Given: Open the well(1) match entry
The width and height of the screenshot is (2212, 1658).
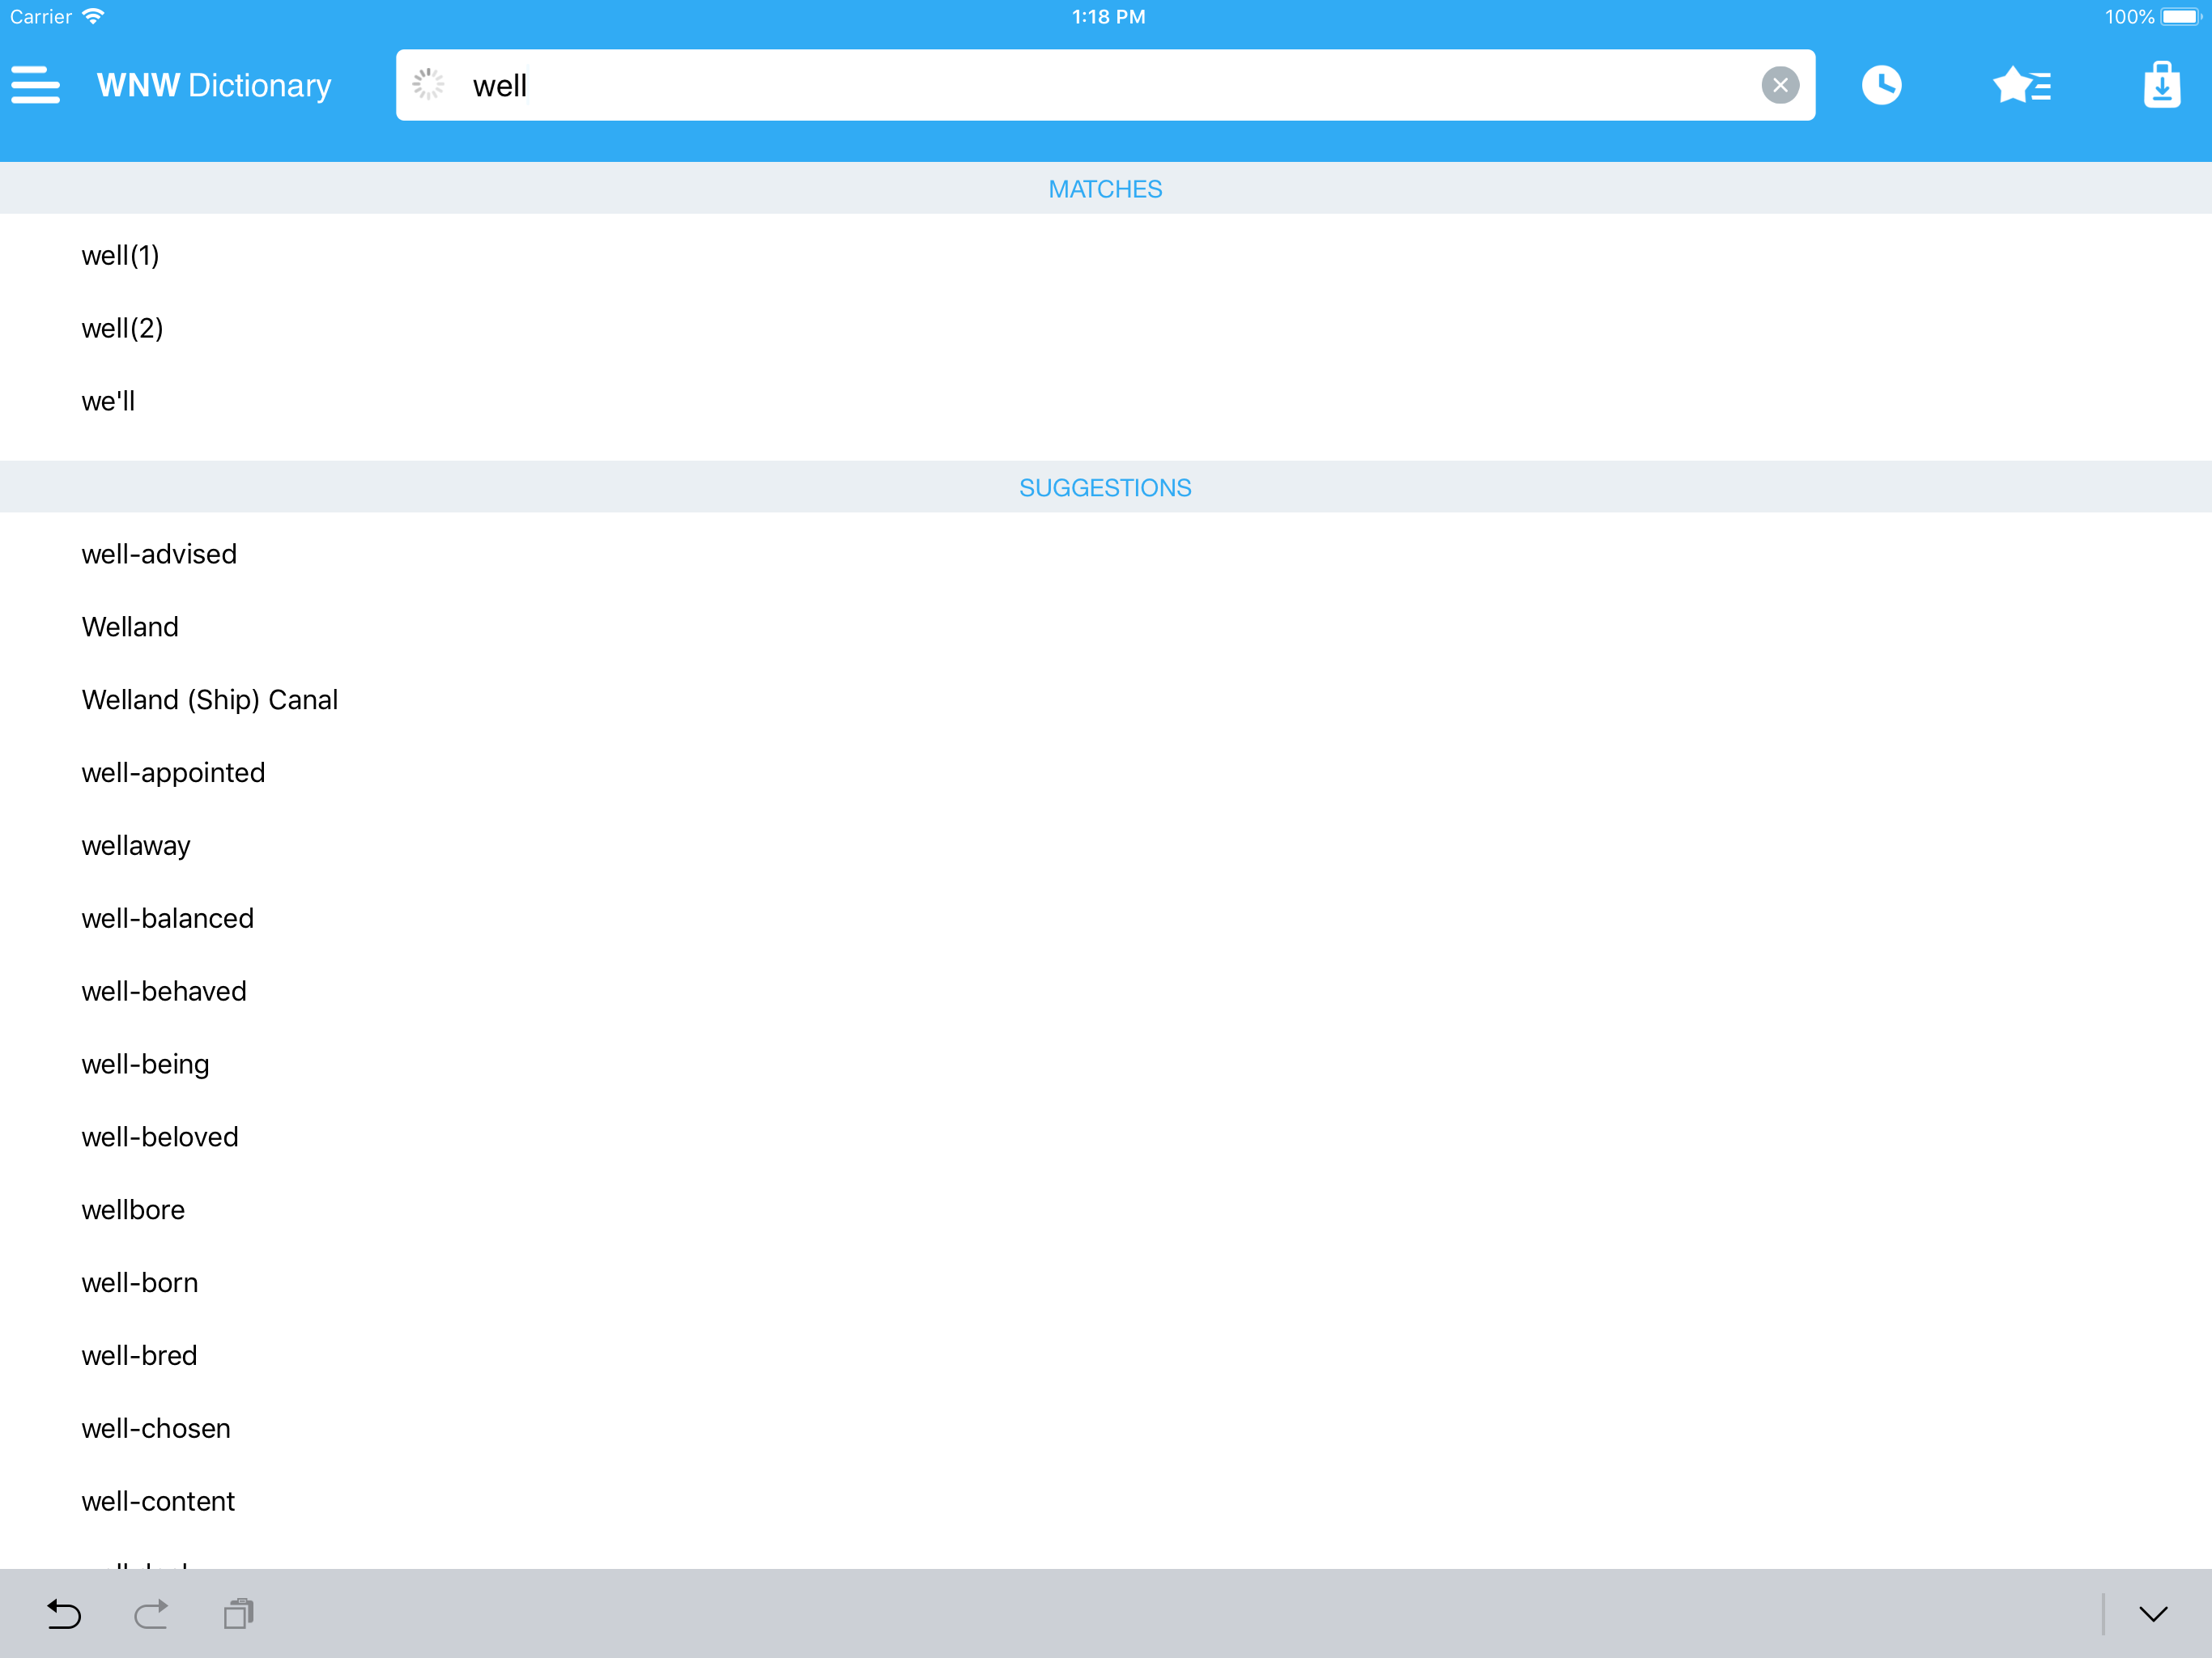Looking at the screenshot, I should (121, 256).
